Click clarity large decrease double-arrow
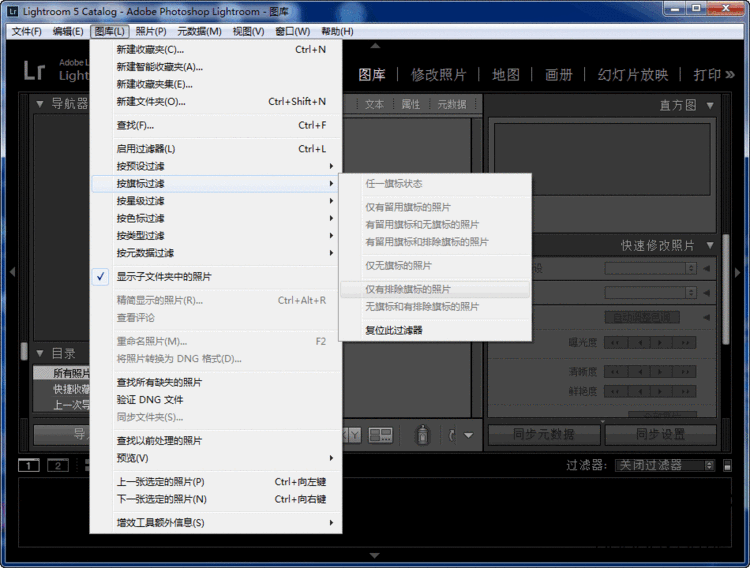 [616, 372]
